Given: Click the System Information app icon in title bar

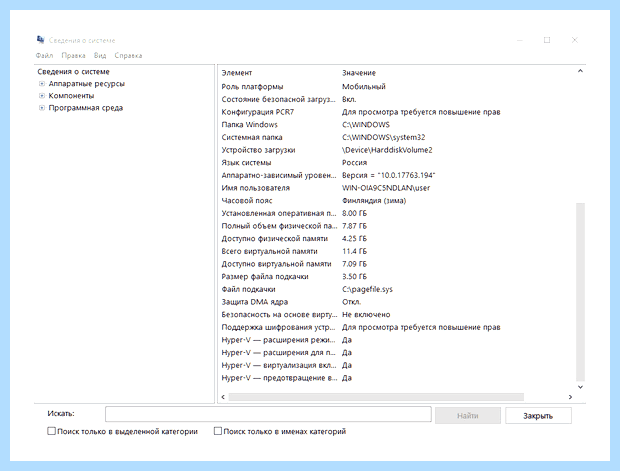Looking at the screenshot, I should coord(40,40).
